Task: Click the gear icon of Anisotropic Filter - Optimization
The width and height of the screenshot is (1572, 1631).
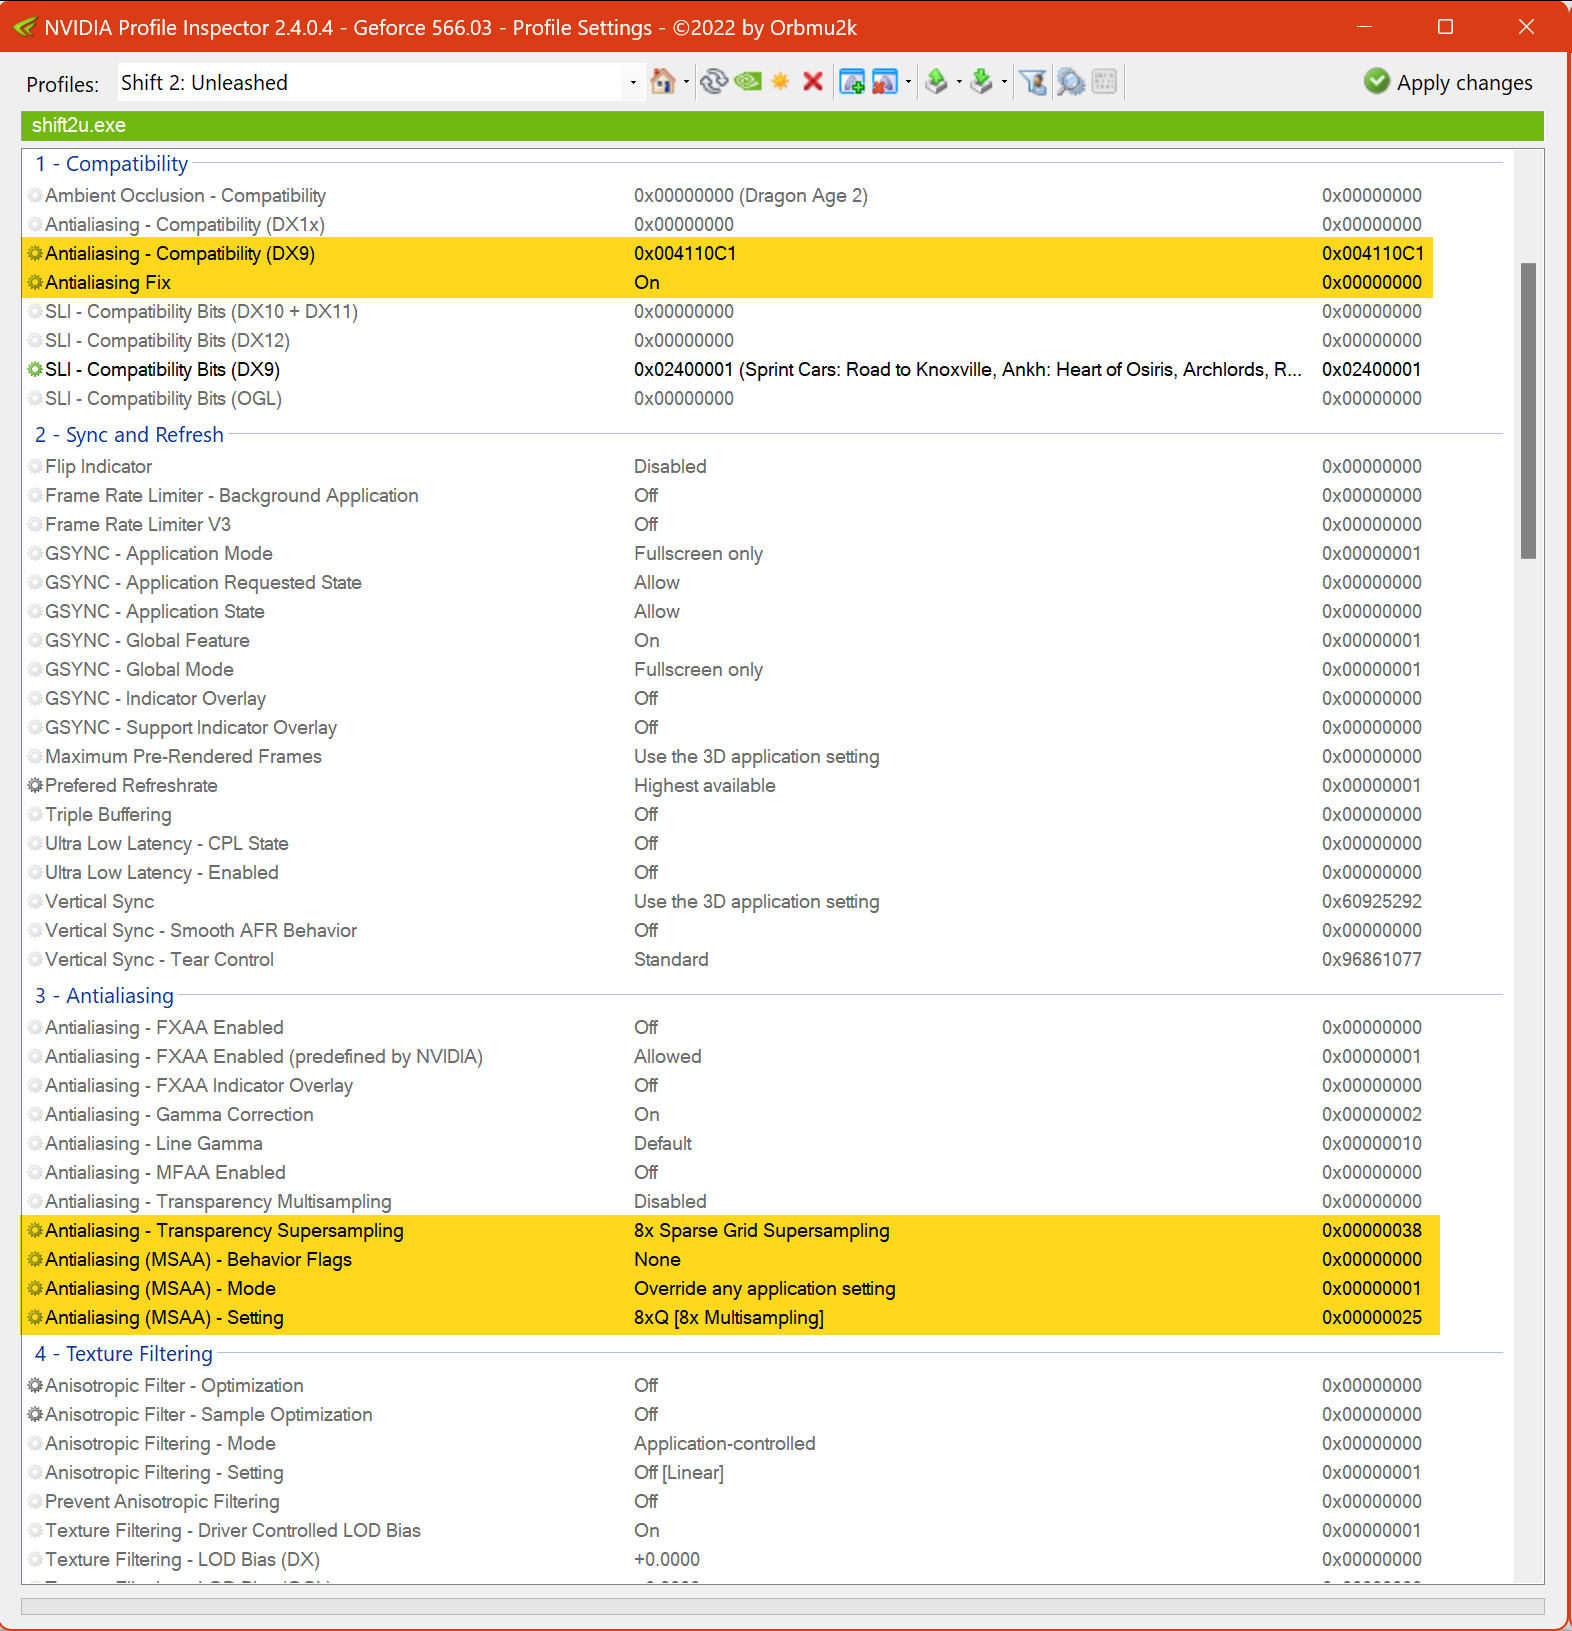Action: tap(35, 1386)
